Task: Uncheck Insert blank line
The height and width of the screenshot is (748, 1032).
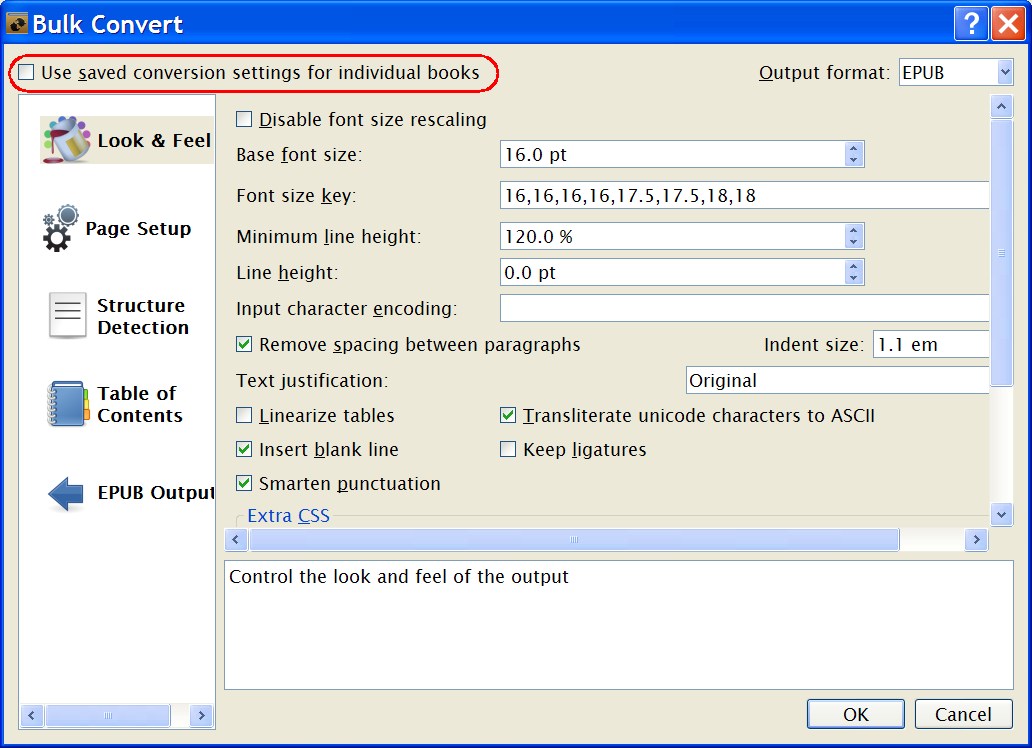Action: (244, 450)
